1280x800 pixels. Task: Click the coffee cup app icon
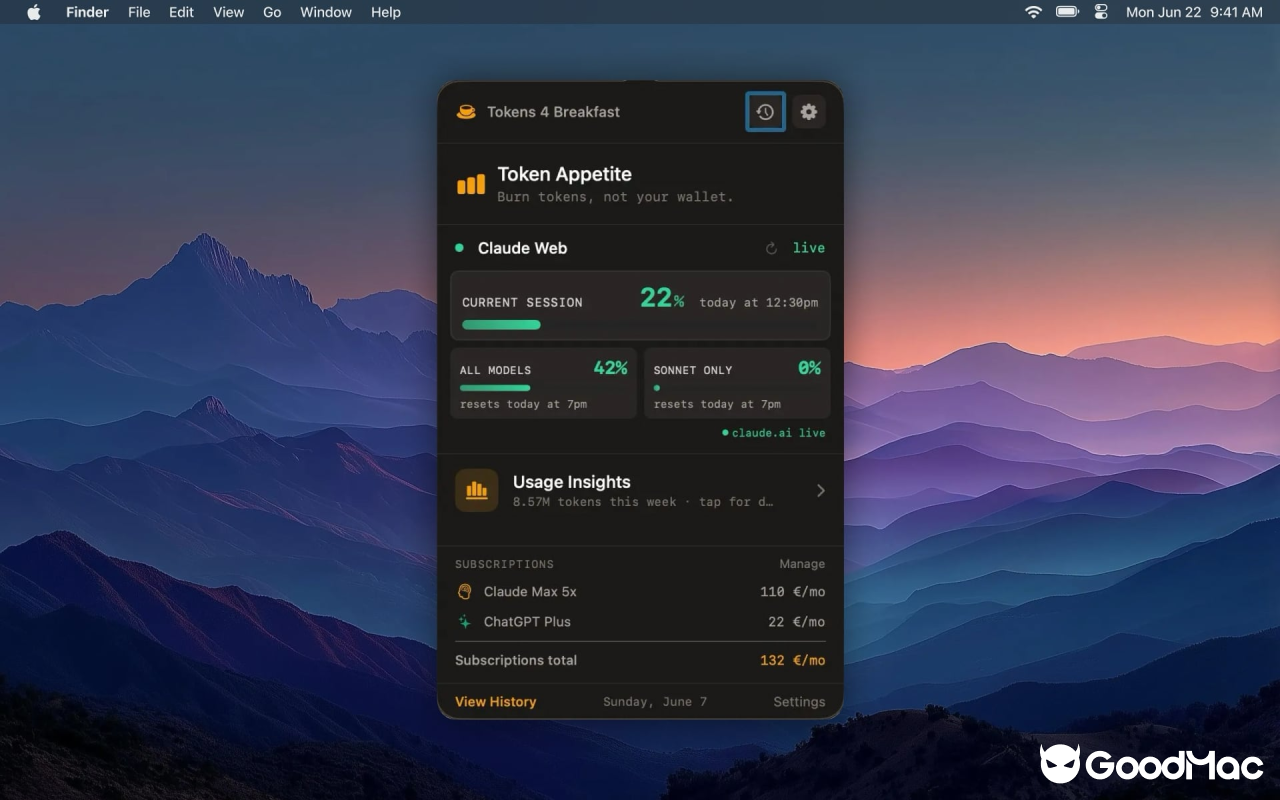click(466, 112)
